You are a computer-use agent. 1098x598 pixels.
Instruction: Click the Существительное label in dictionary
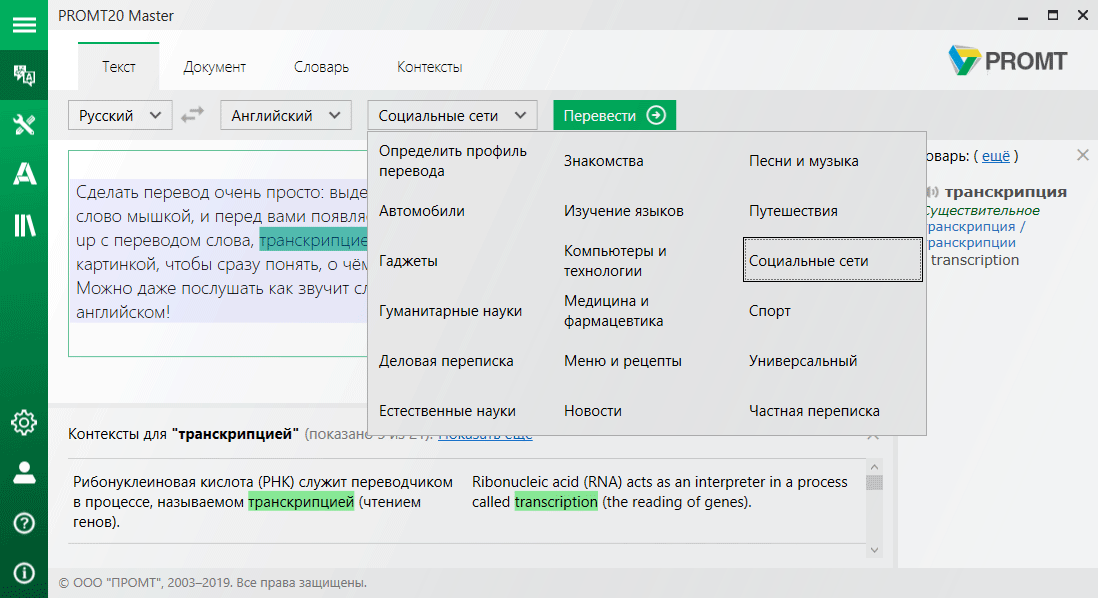point(981,210)
